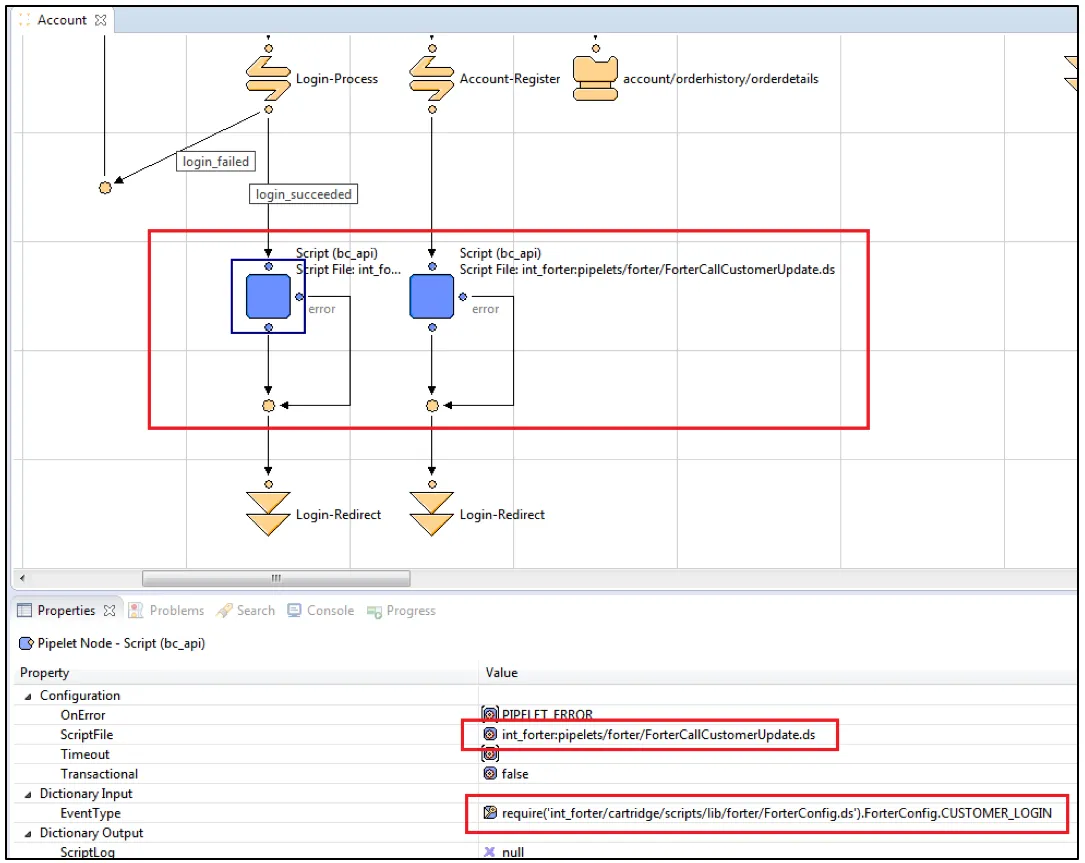This screenshot has width=1085, height=863.
Task: Collapse the Dictionary Output property group
Action: pos(28,833)
